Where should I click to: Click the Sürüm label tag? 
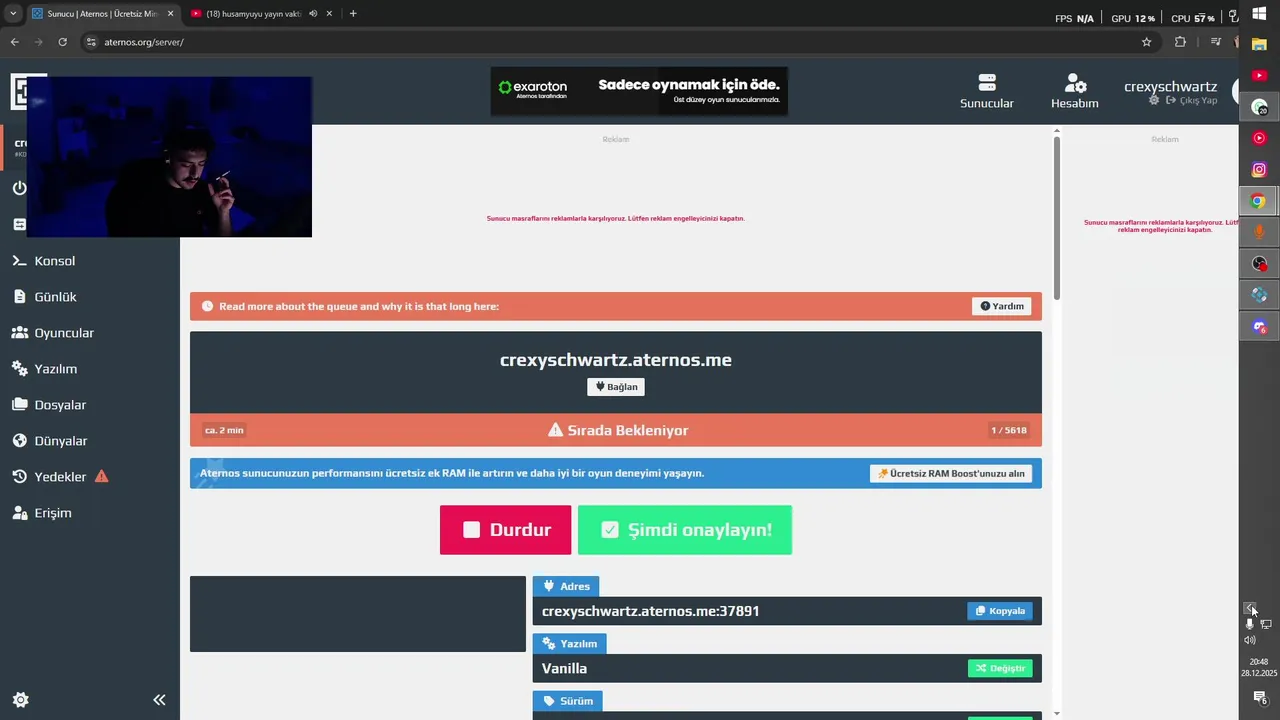(x=568, y=701)
